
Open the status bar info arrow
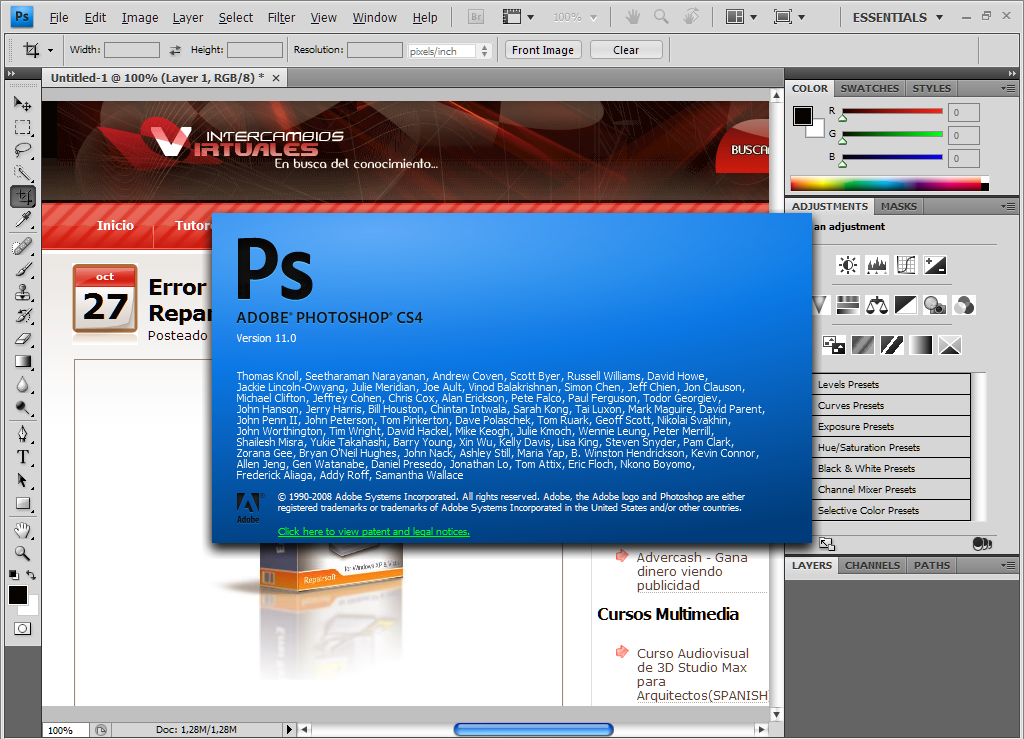pyautogui.click(x=289, y=729)
